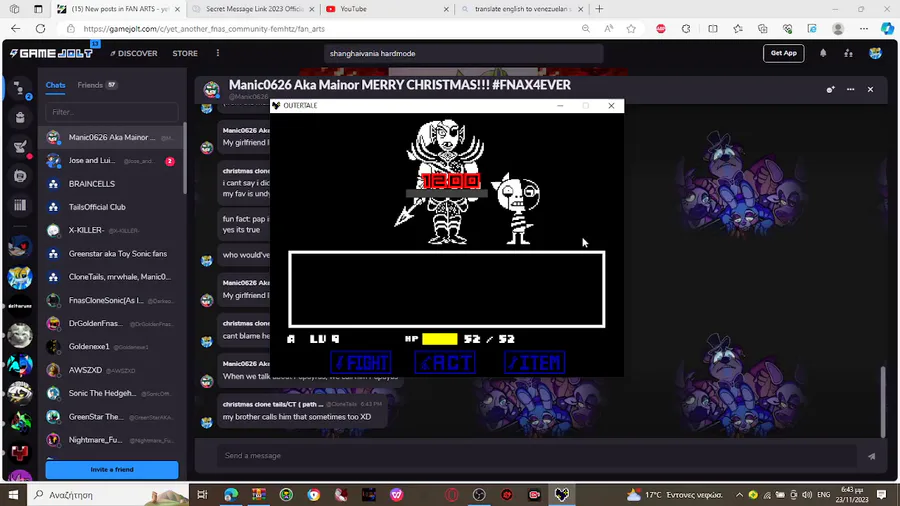Open the Store page
Screen dimensions: 900x506
tap(185, 53)
